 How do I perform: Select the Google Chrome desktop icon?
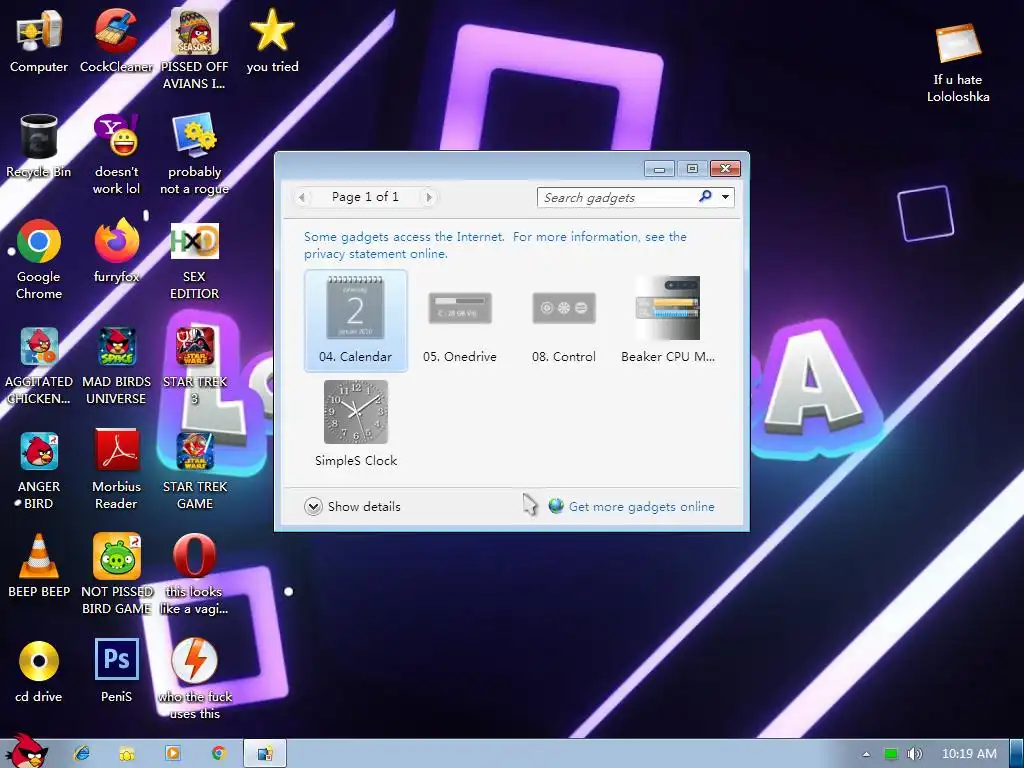tap(39, 259)
